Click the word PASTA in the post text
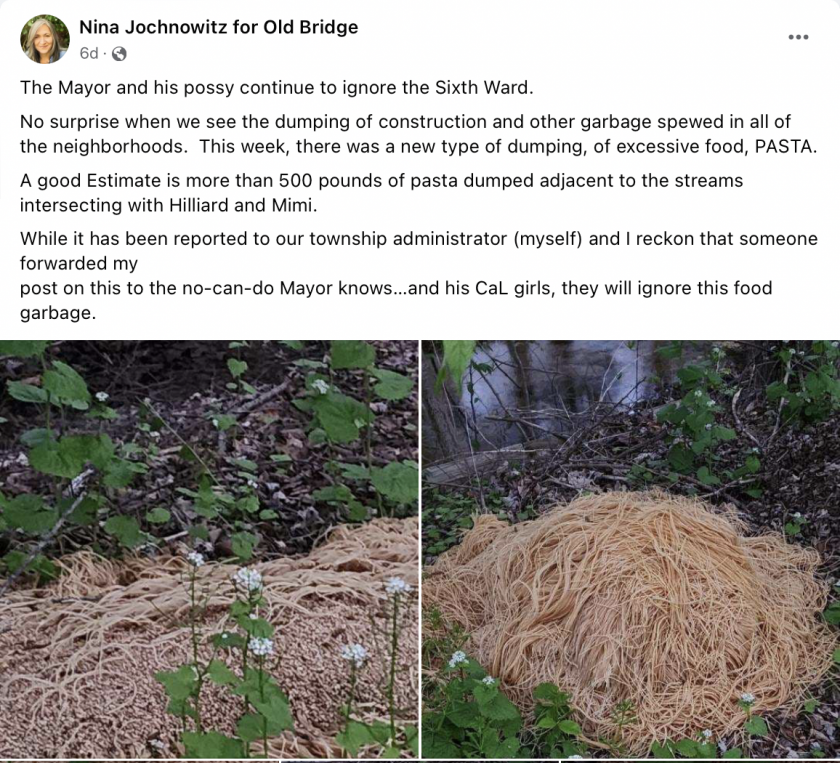Screen dimensions: 840x763 coord(785,146)
